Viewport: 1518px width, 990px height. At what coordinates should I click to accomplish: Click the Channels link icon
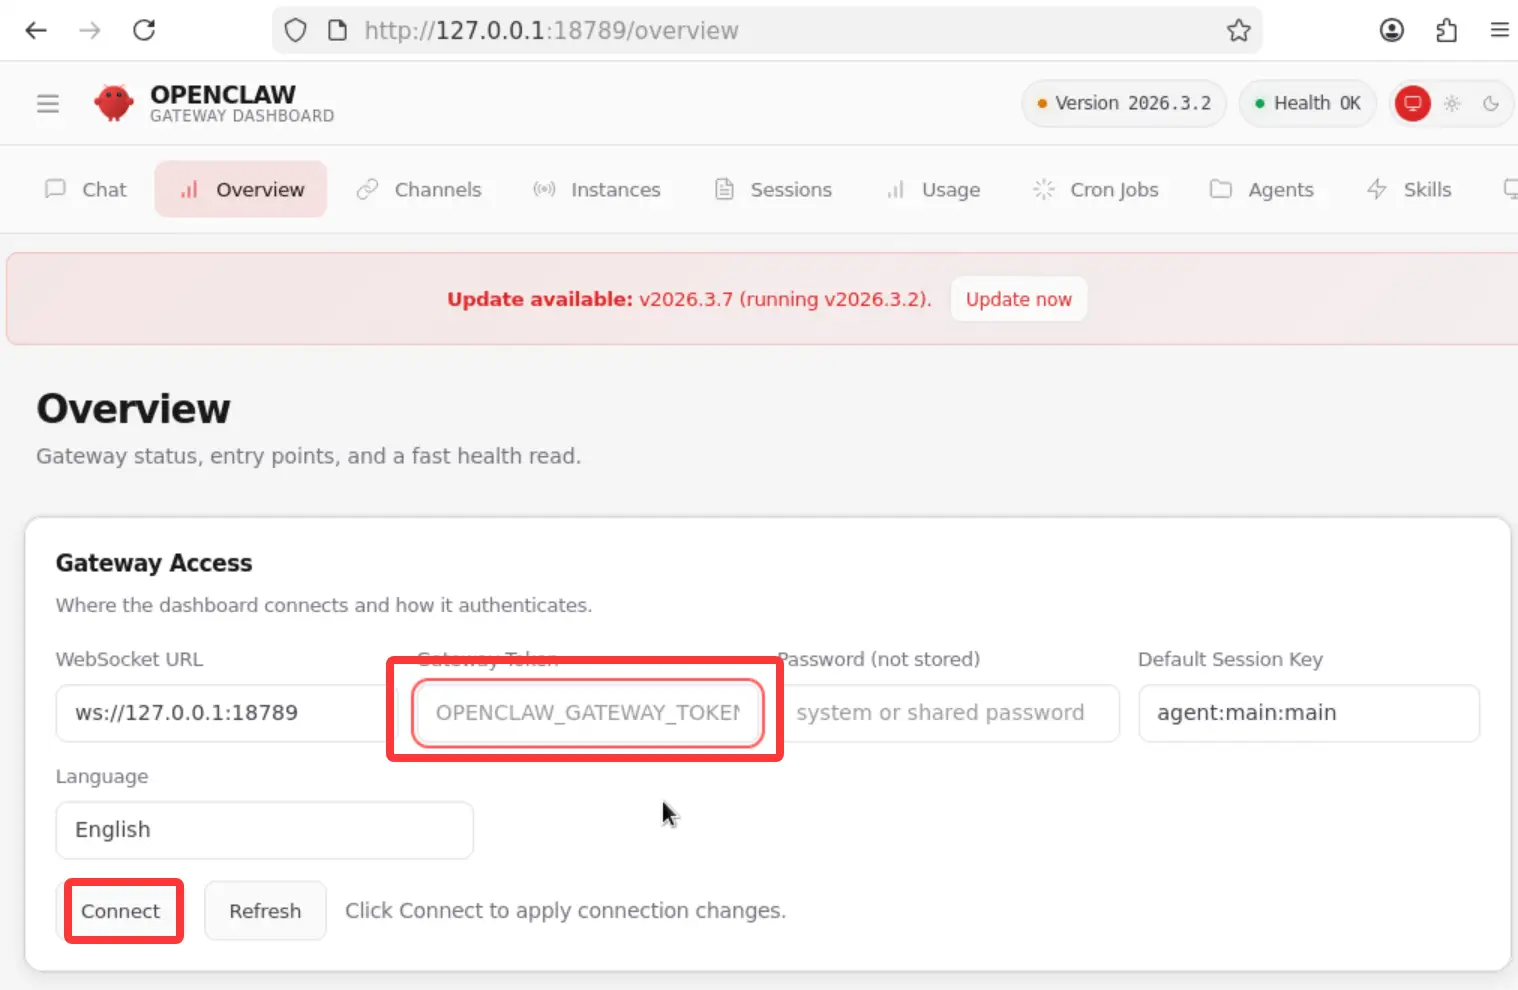coord(367,189)
